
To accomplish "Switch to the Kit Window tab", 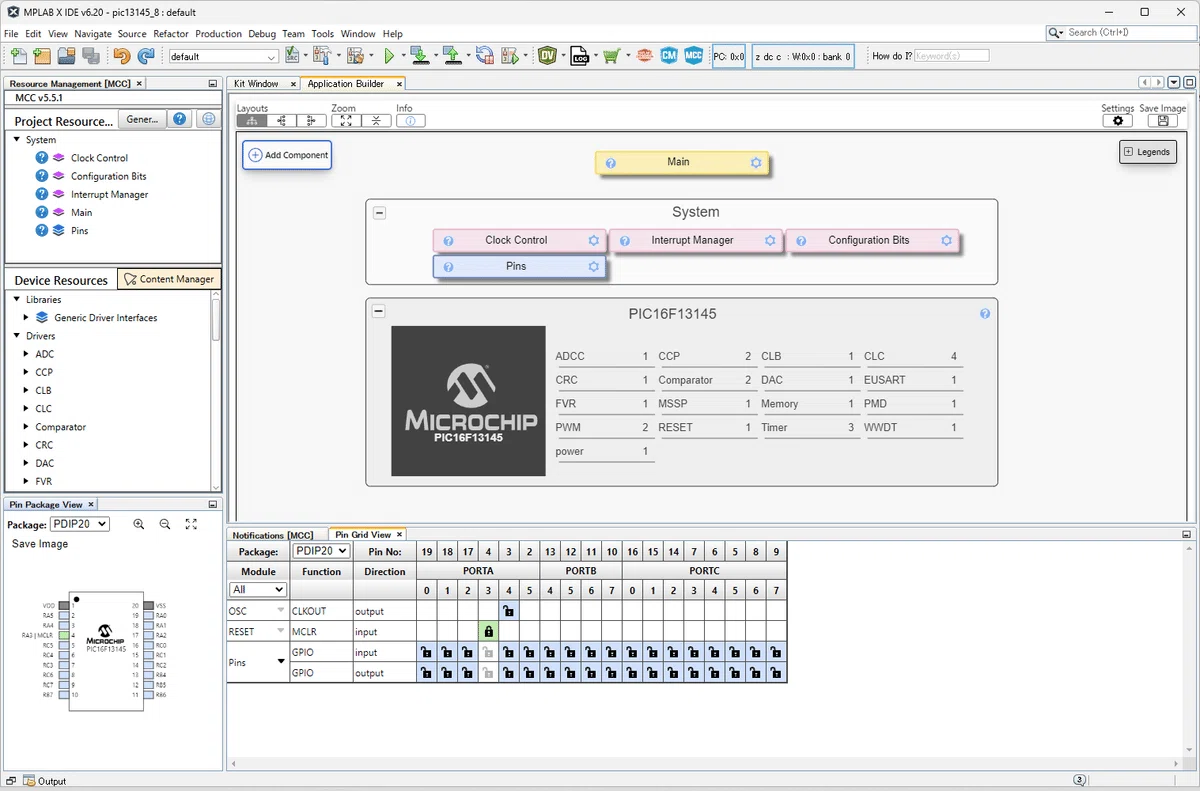I will coord(256,84).
